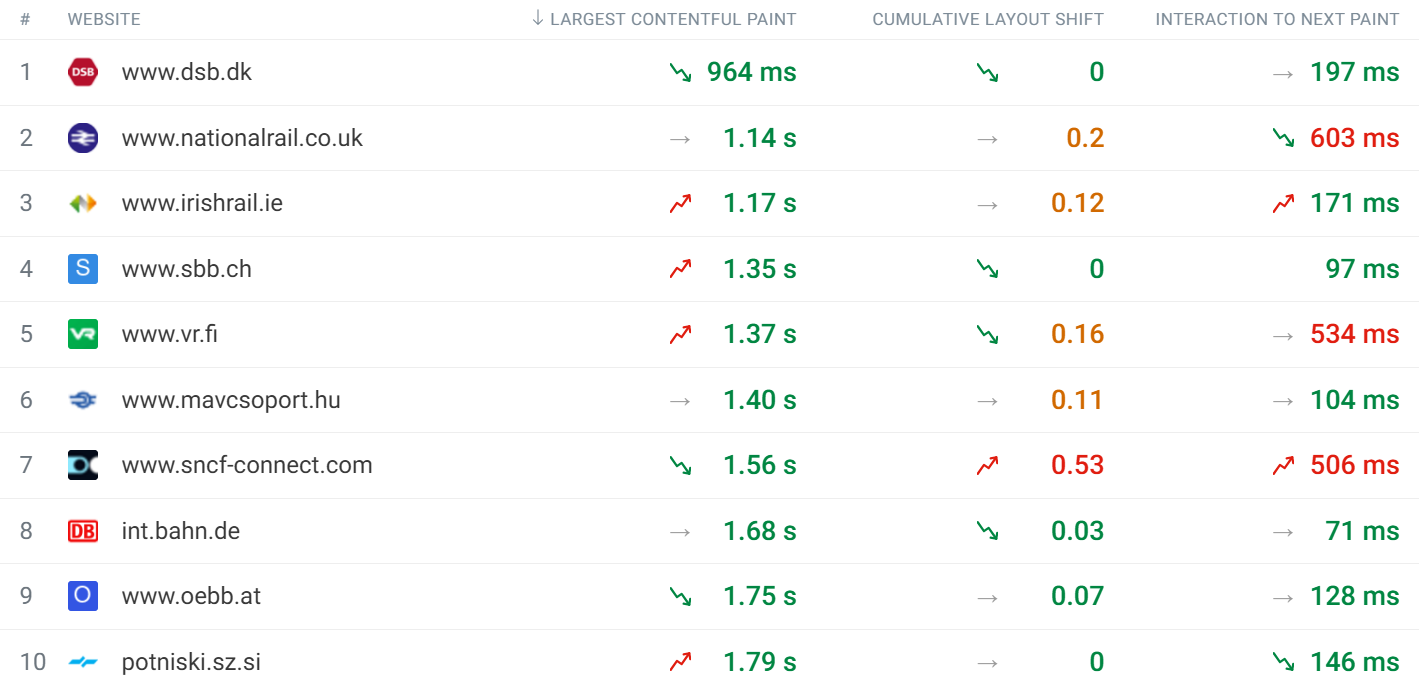Click the LCP trend arrow for www.oebb.at

point(680,596)
